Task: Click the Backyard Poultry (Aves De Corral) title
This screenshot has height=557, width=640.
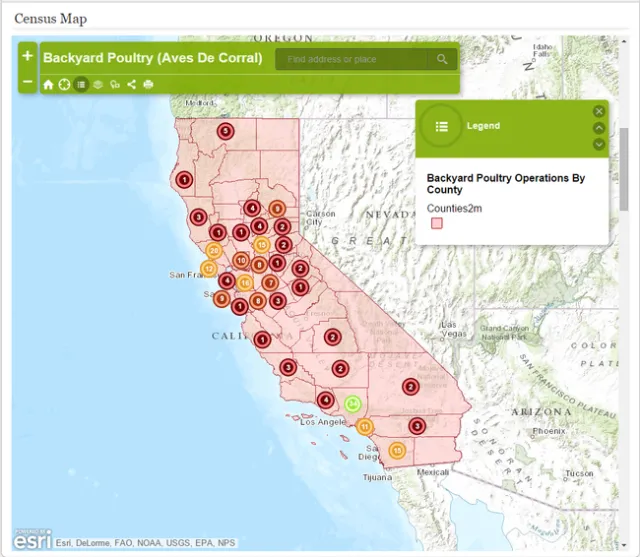Action: pyautogui.click(x=153, y=58)
